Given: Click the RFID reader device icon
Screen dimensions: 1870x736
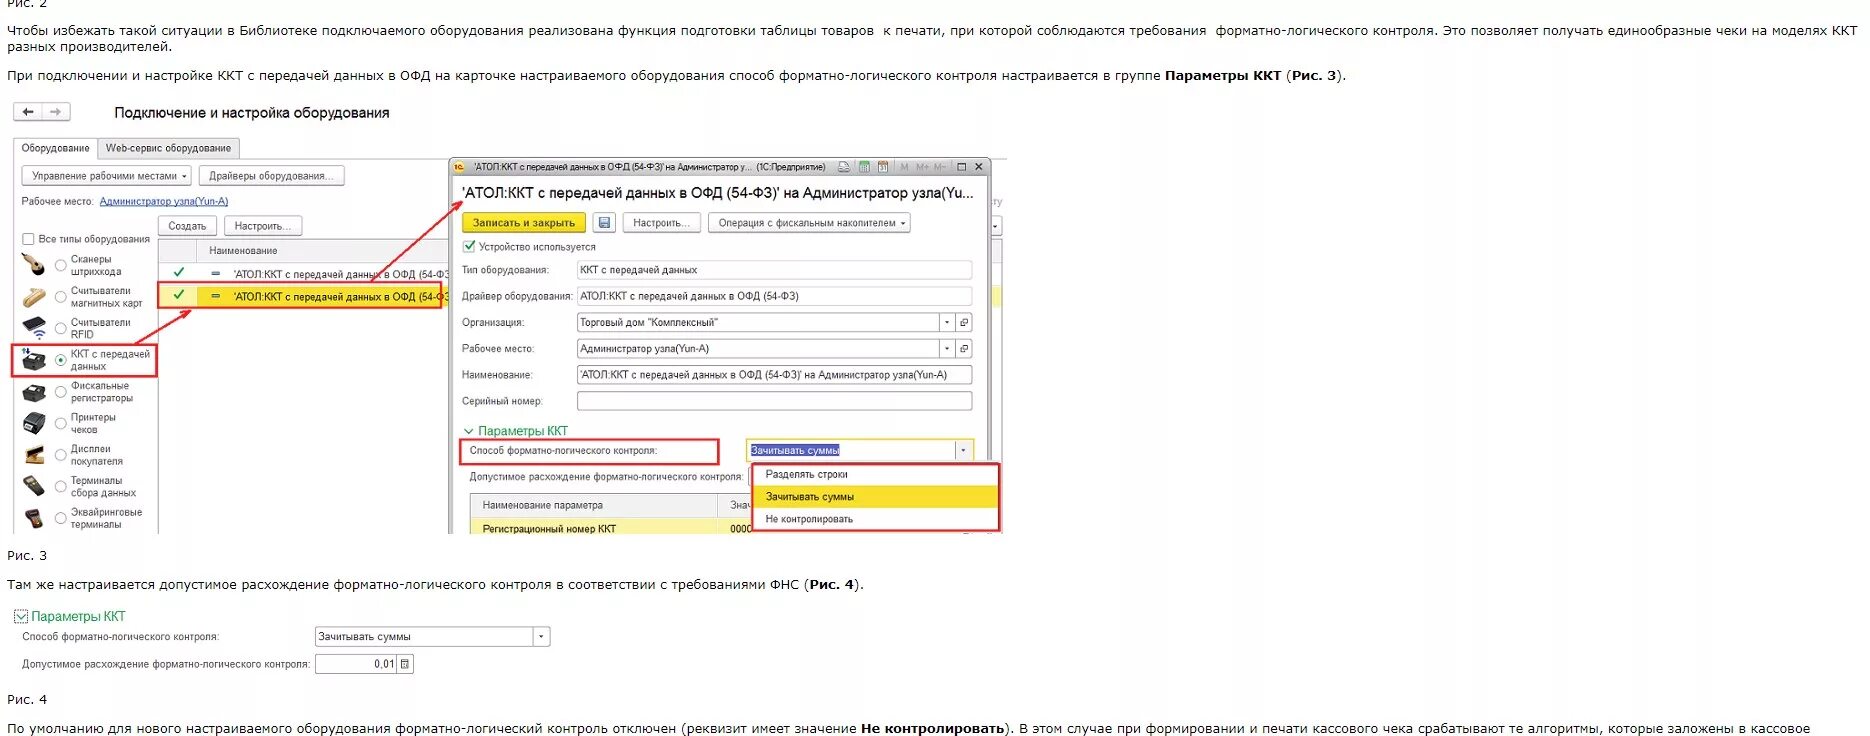Looking at the screenshot, I should 34,328.
